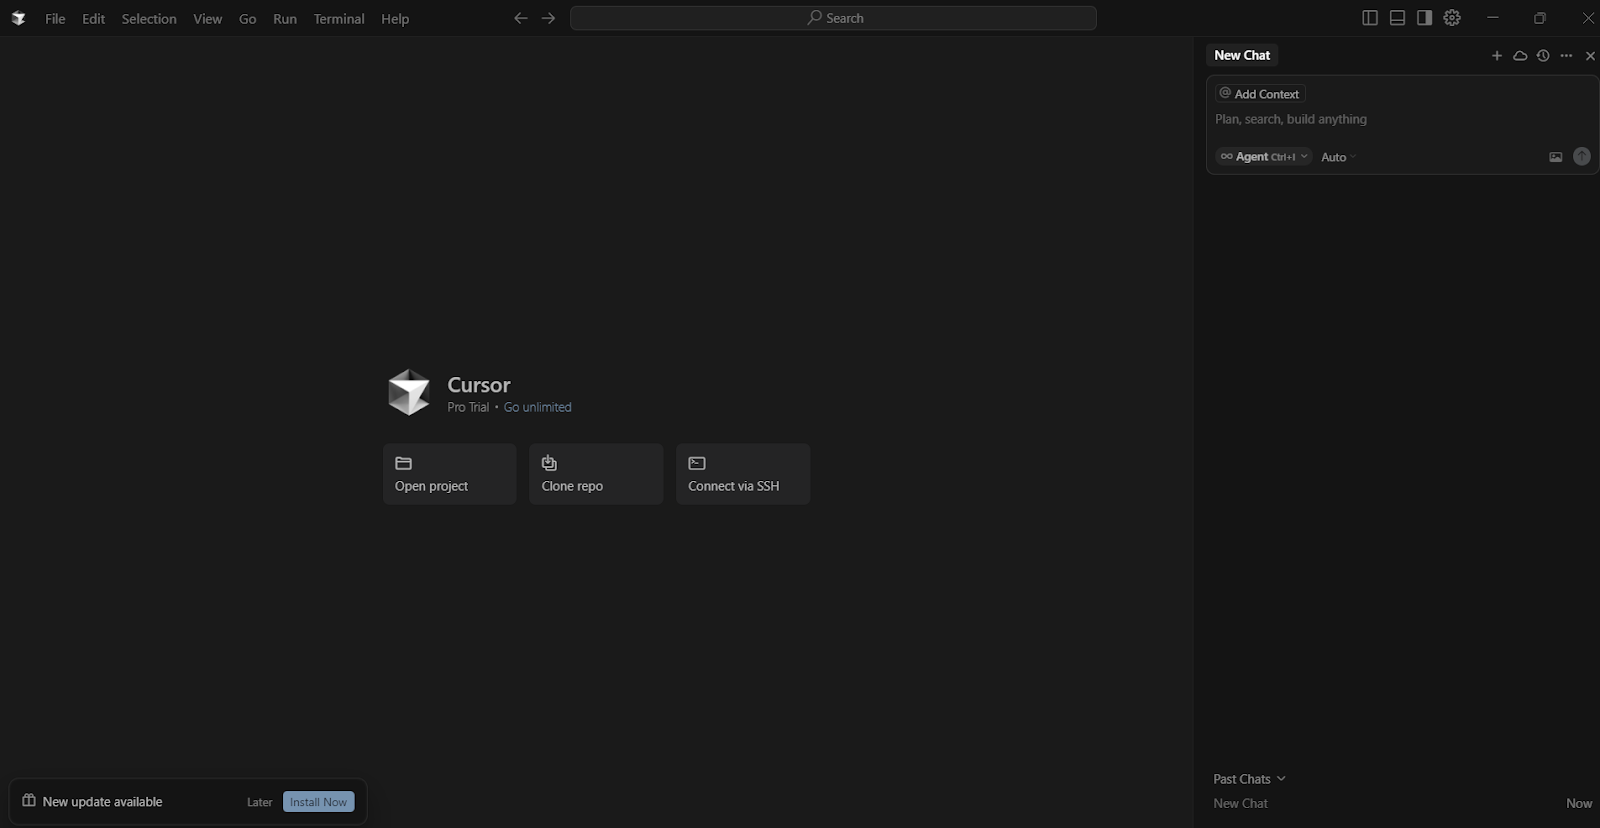Attach an image to chat
1600x828 pixels.
[x=1555, y=157]
